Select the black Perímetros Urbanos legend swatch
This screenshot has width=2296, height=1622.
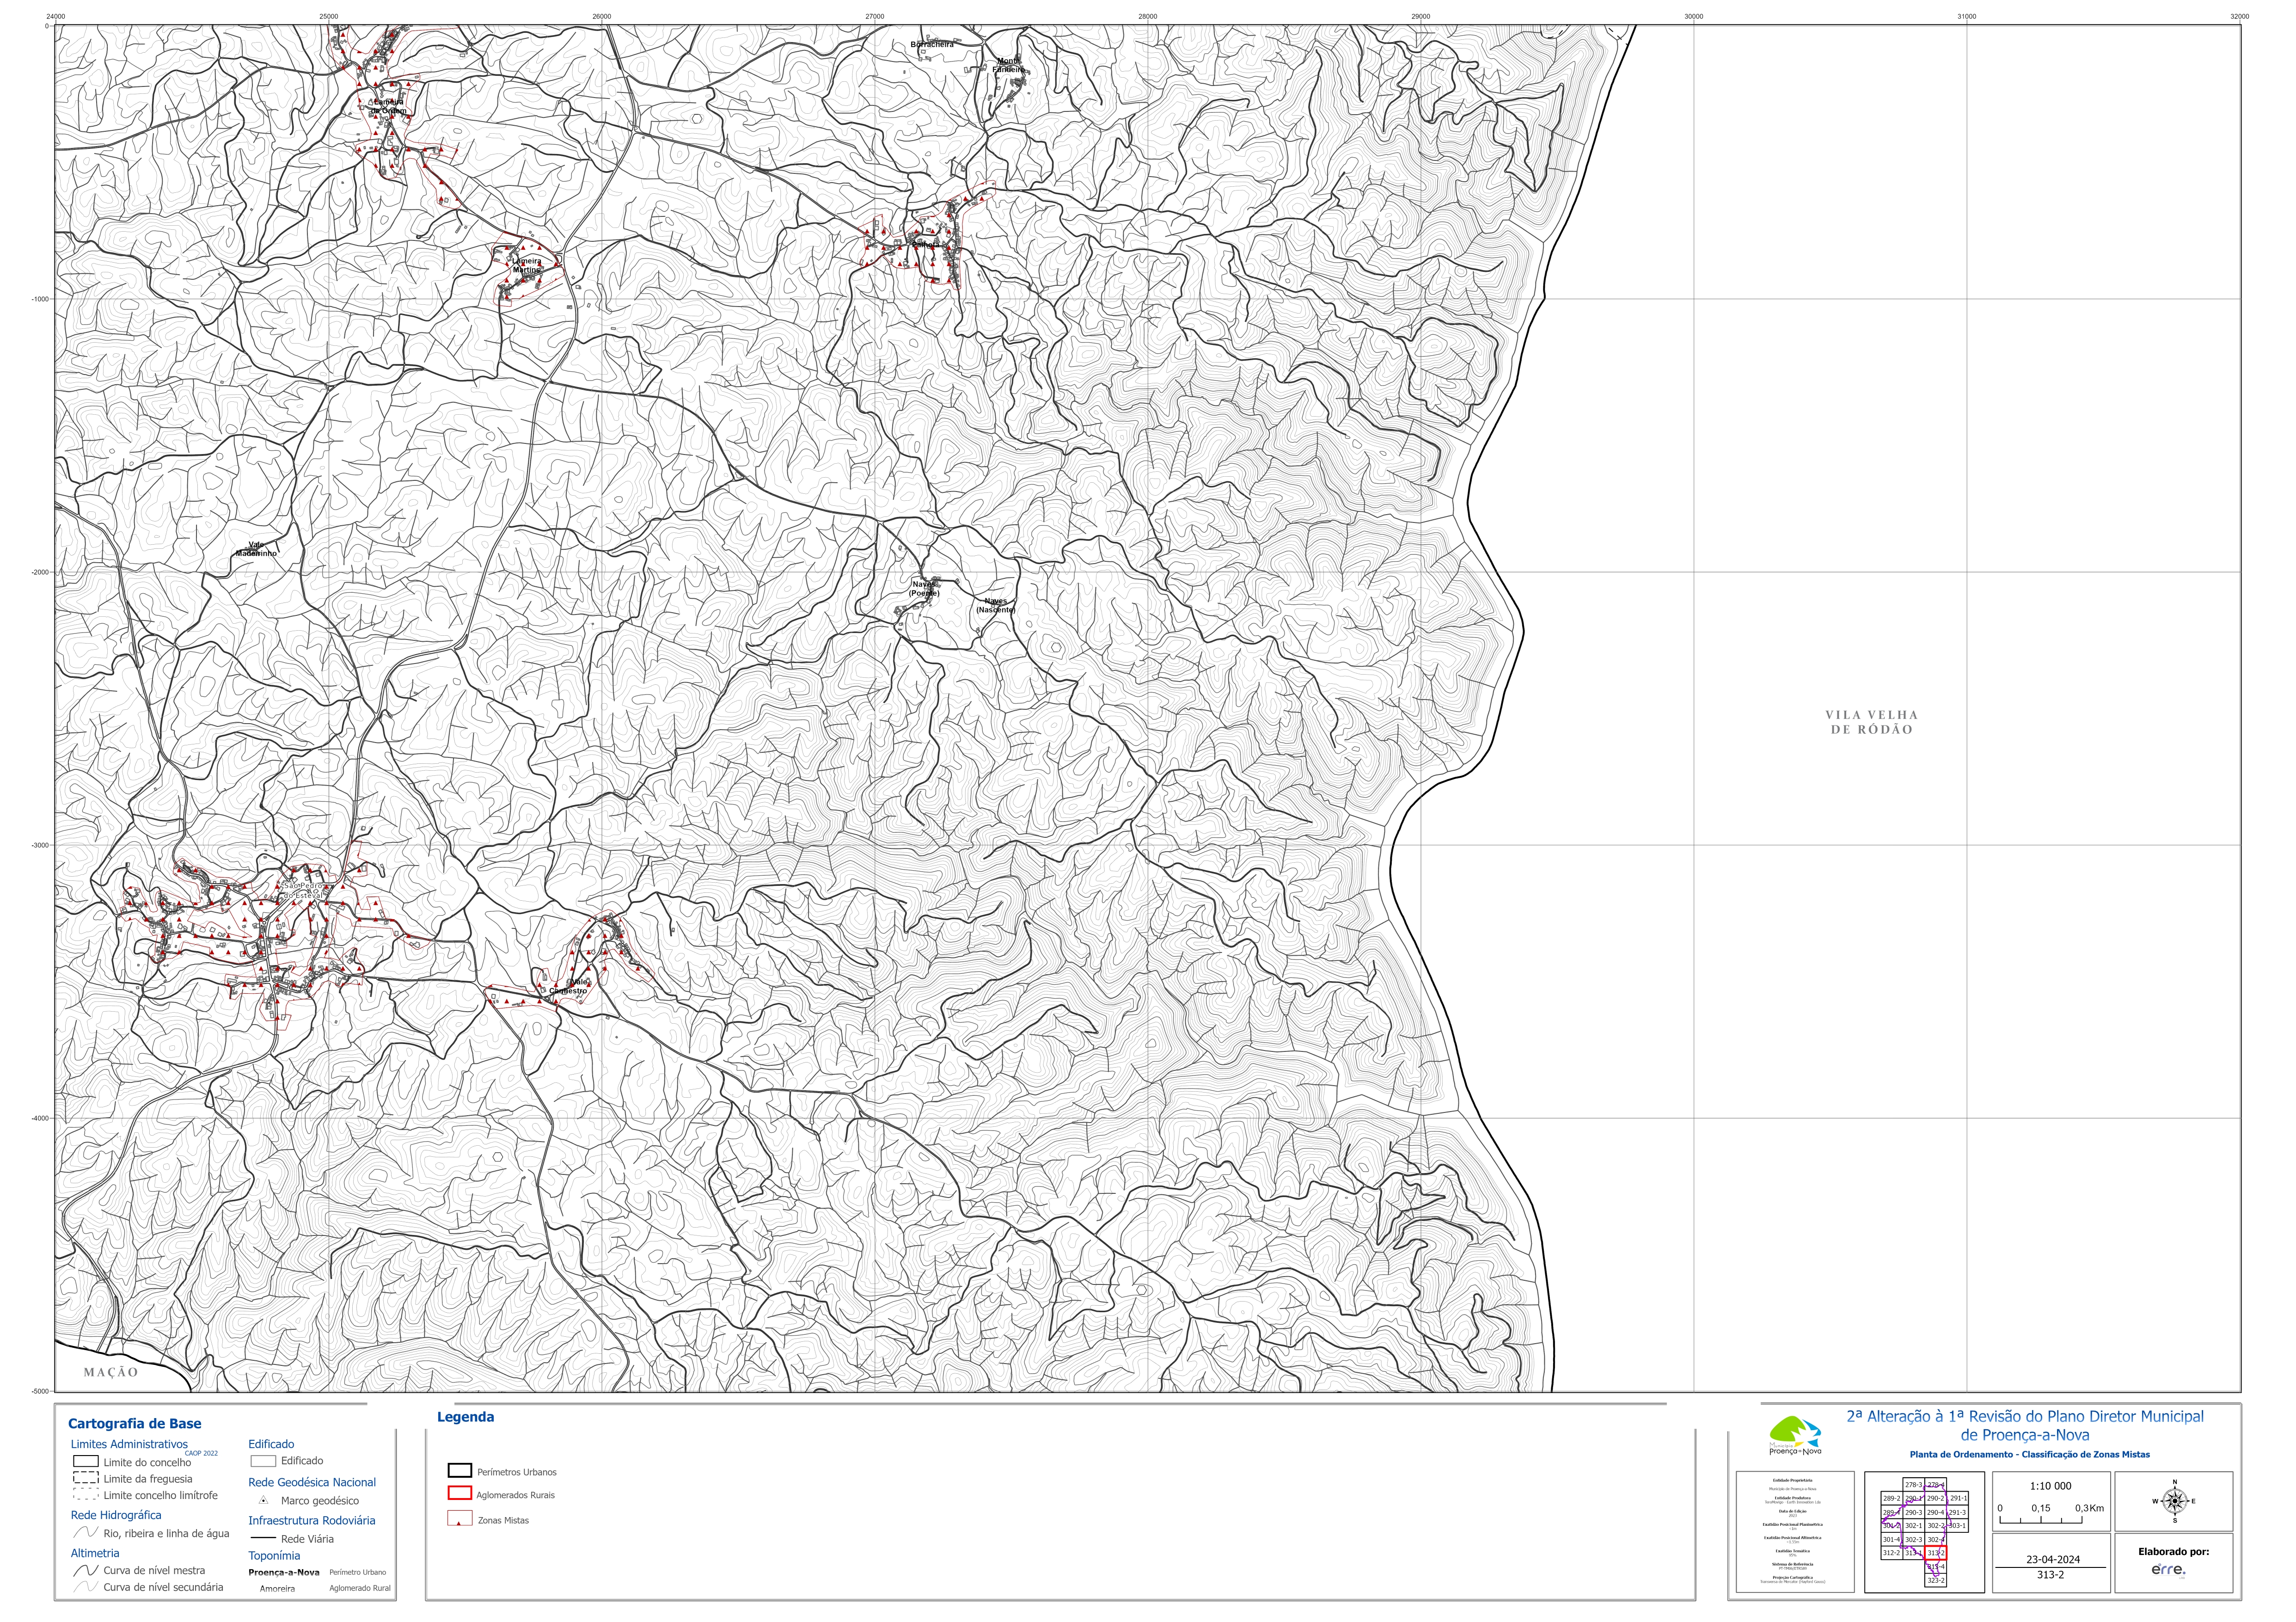[x=460, y=1471]
